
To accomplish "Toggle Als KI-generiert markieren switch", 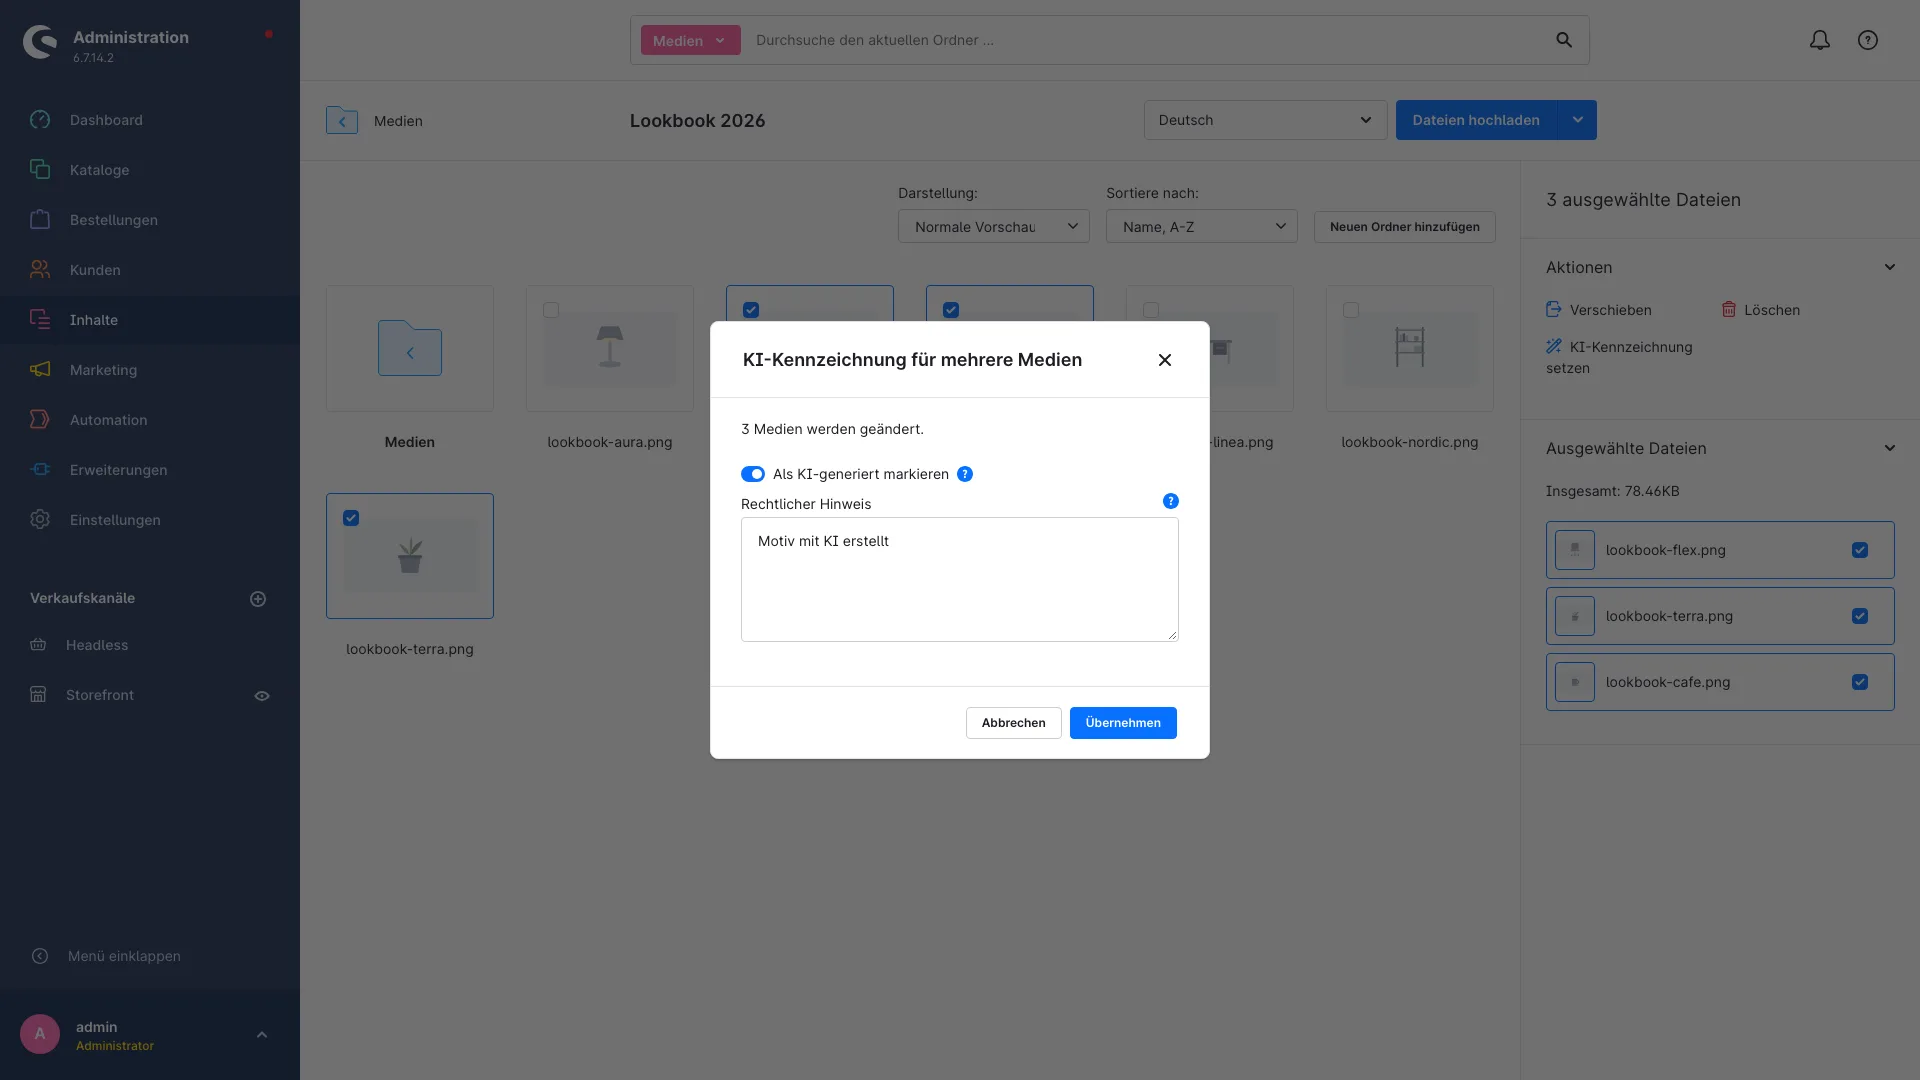I will [x=753, y=474].
